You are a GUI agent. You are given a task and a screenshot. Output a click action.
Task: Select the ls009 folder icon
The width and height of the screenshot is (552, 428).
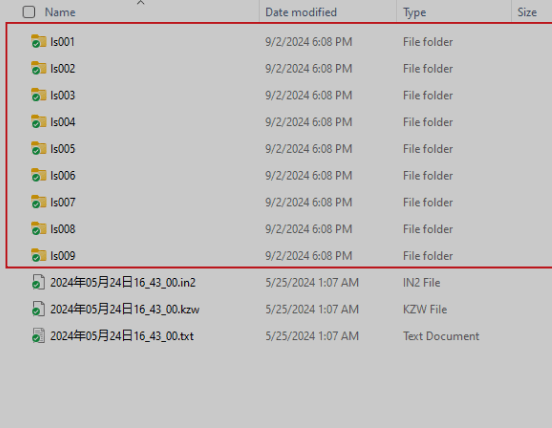38,255
